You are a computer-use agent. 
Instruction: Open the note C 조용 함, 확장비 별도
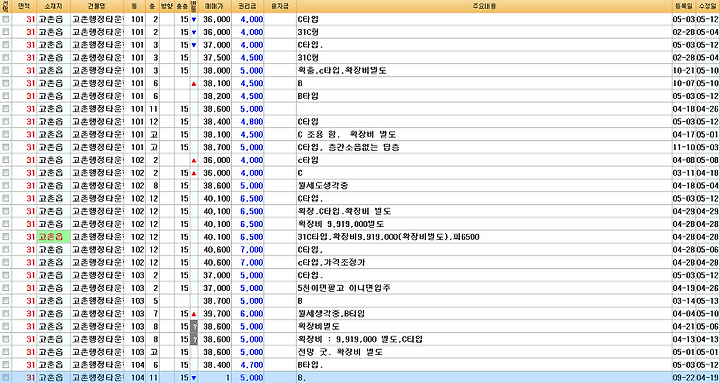click(x=347, y=135)
